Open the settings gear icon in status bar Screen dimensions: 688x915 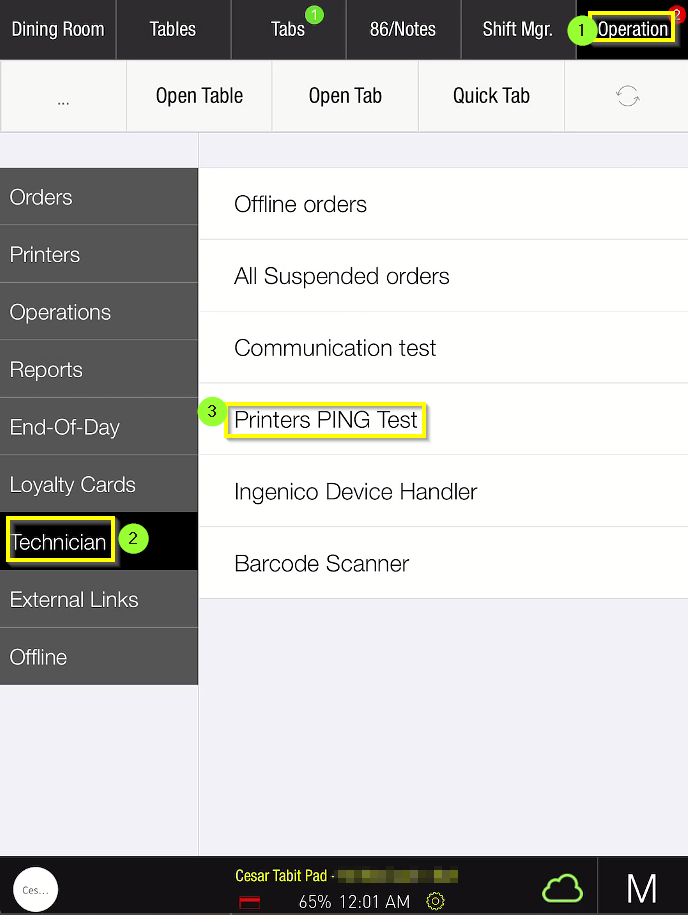click(x=435, y=901)
